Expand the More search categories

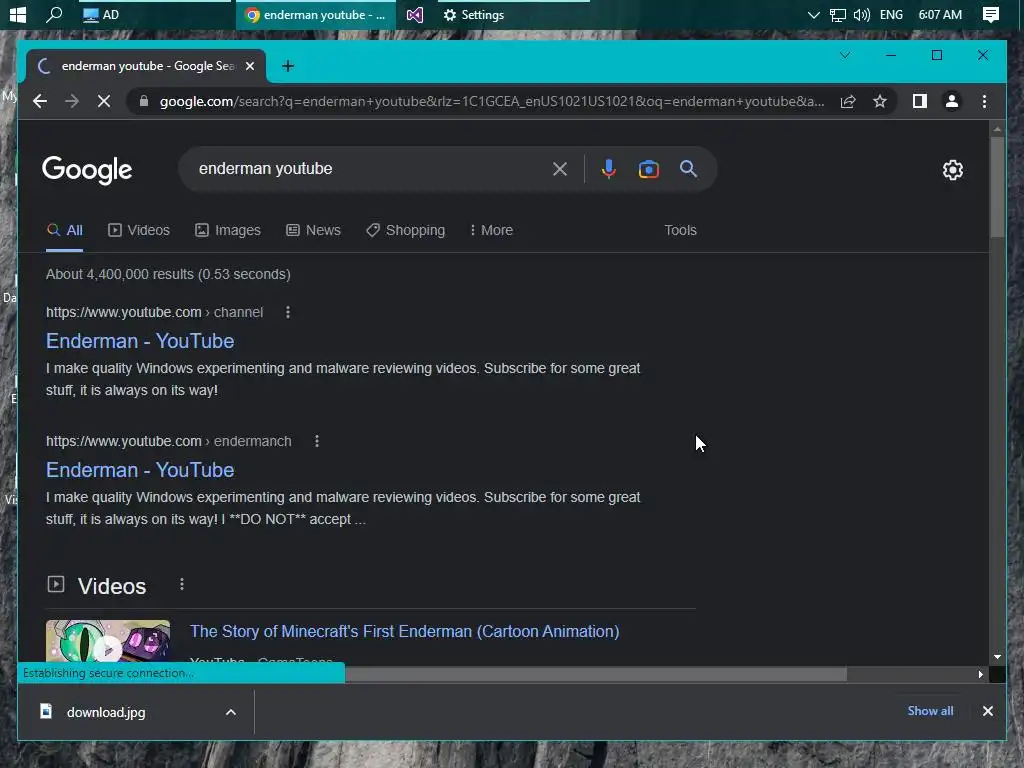(x=491, y=231)
